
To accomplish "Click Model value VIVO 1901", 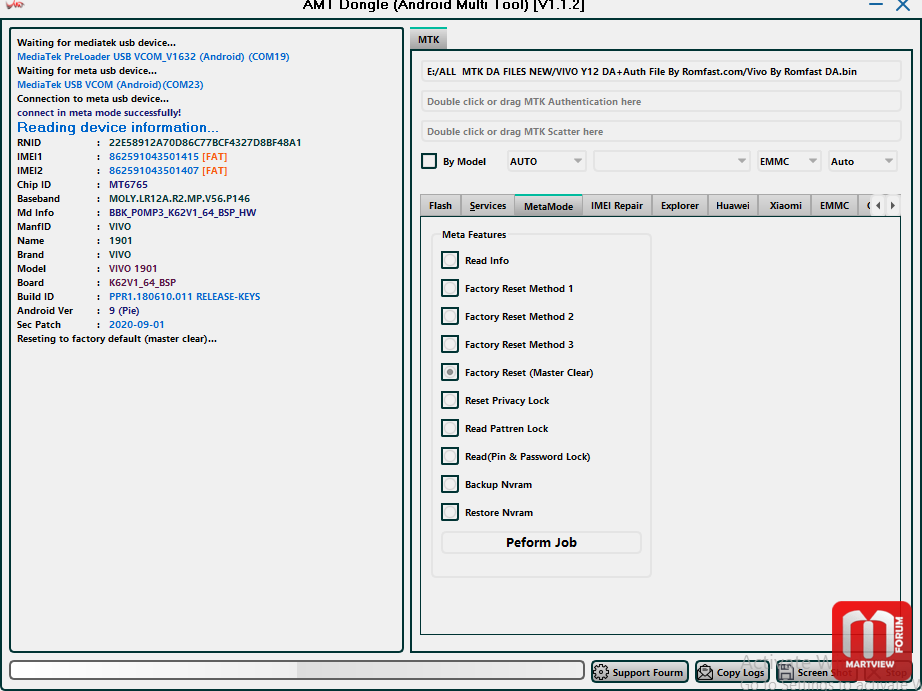I will [x=133, y=269].
